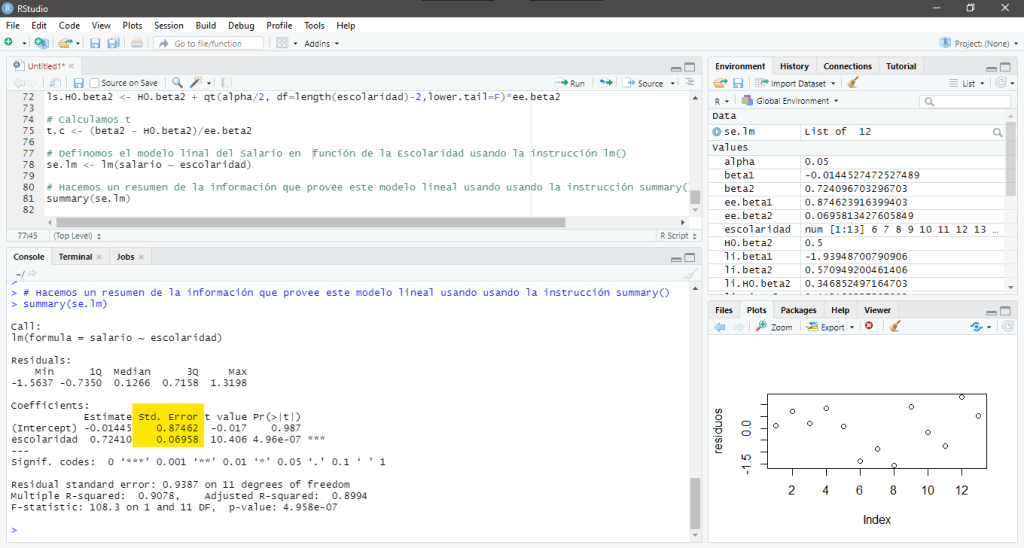Clear the console with the broom icon
The width and height of the screenshot is (1024, 548).
point(690,273)
